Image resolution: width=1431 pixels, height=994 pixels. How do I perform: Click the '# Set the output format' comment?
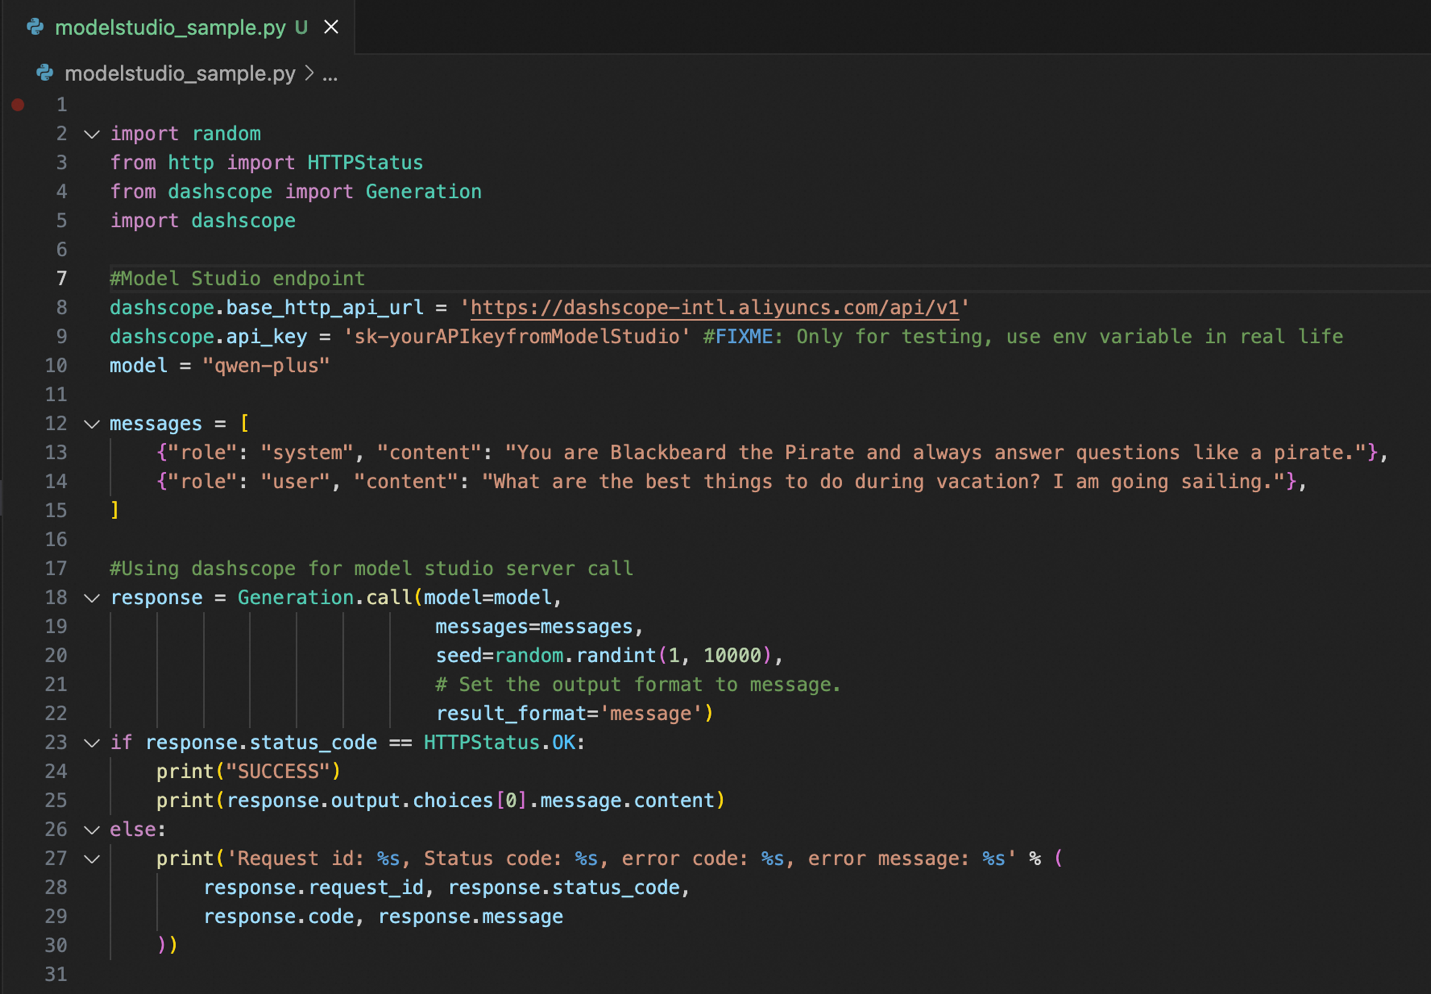[638, 684]
